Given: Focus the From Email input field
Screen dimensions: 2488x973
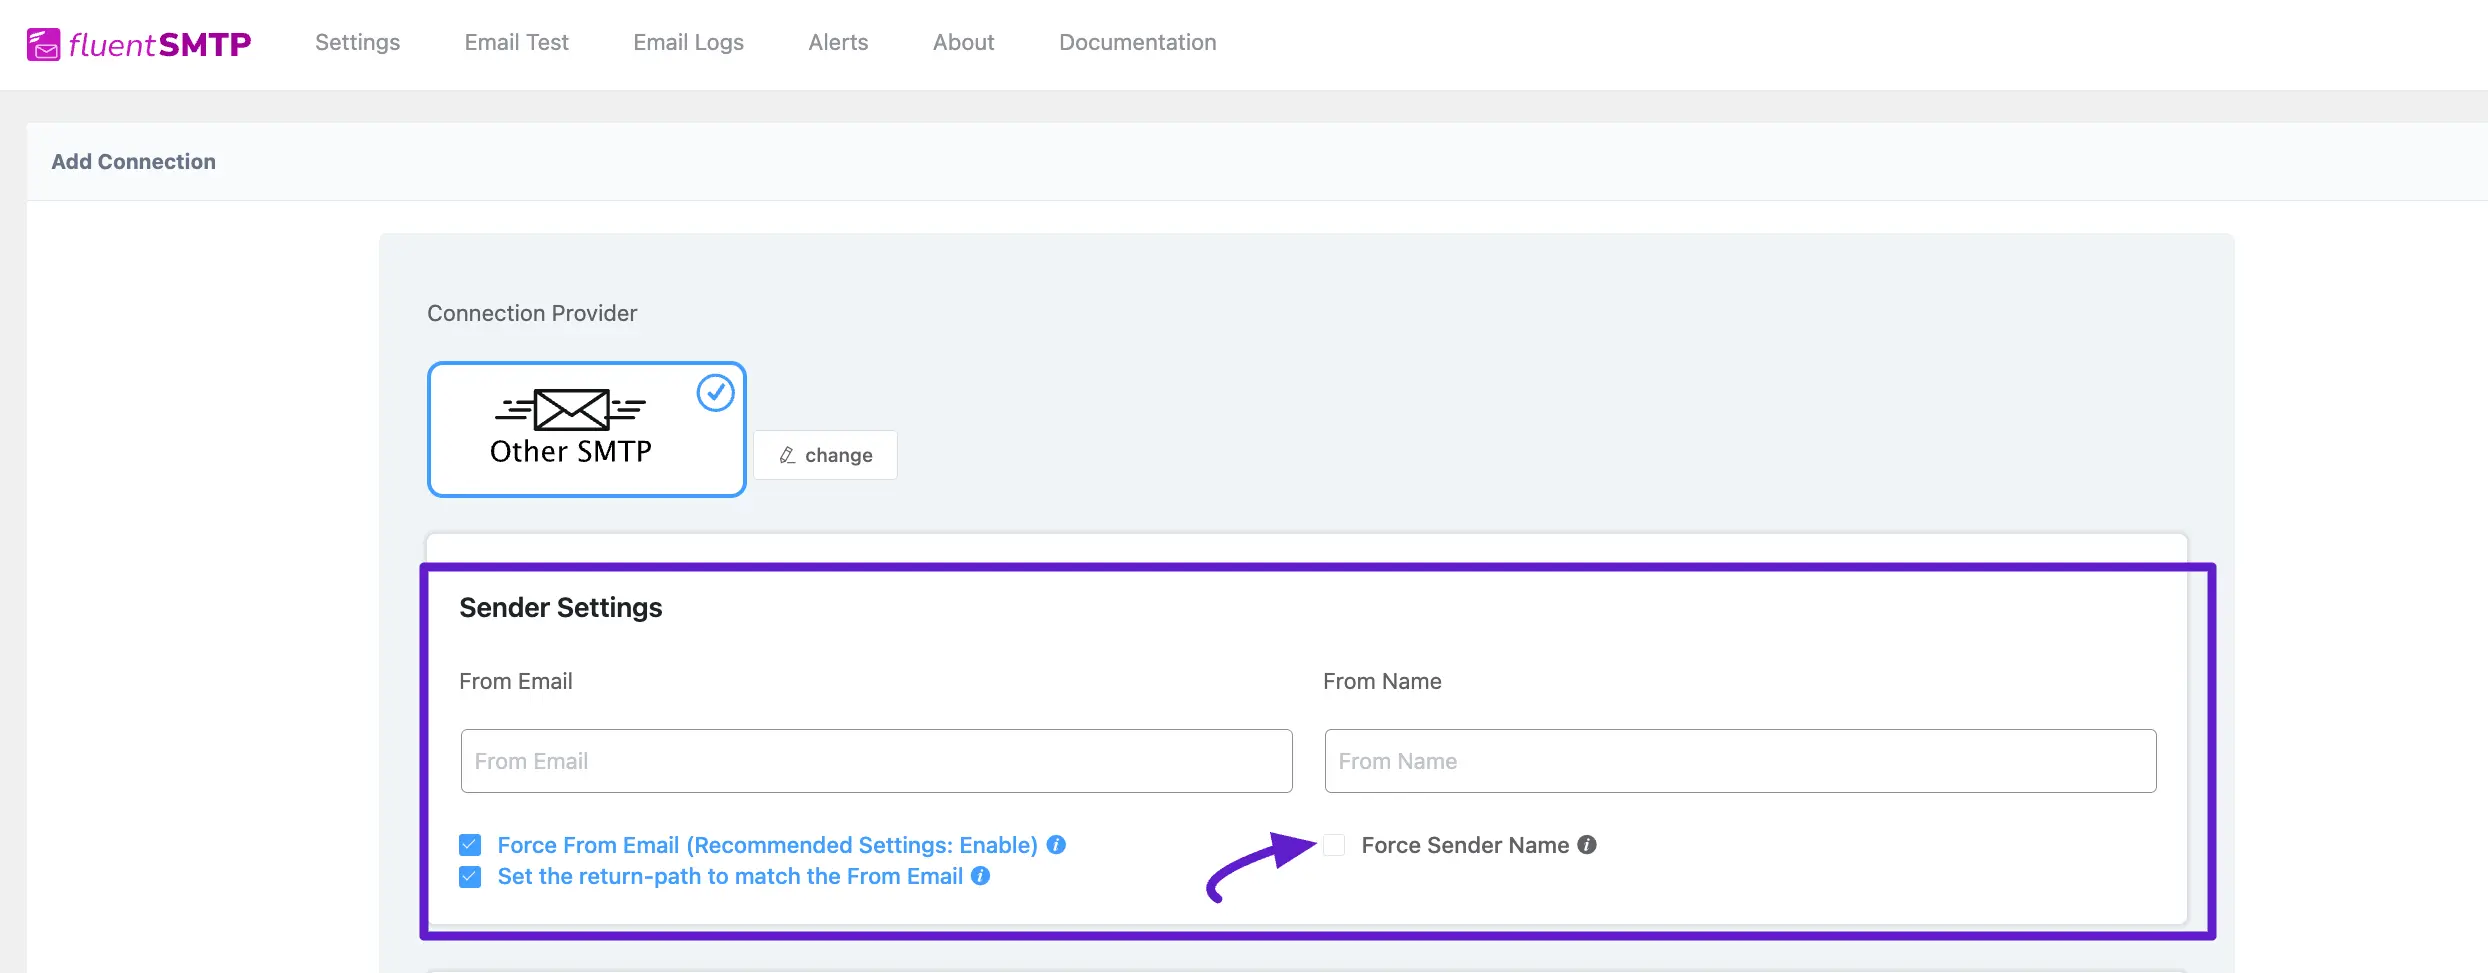Looking at the screenshot, I should coord(876,761).
